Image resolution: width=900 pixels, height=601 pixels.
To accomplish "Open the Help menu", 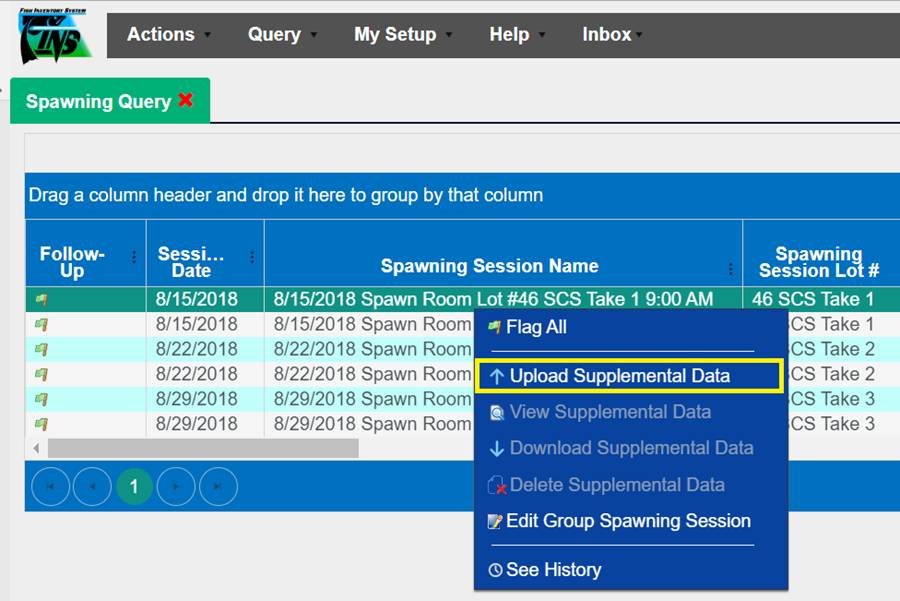I will coord(516,34).
